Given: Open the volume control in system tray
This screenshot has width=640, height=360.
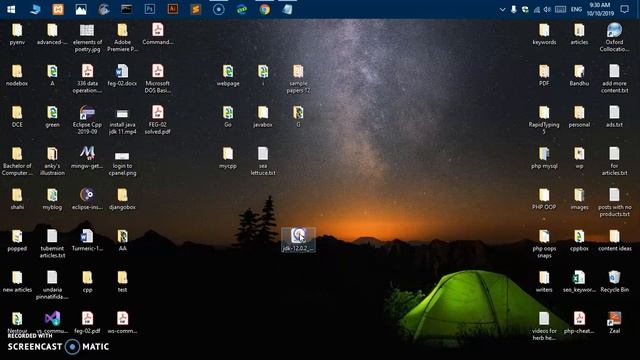Looking at the screenshot, I should [547, 9].
